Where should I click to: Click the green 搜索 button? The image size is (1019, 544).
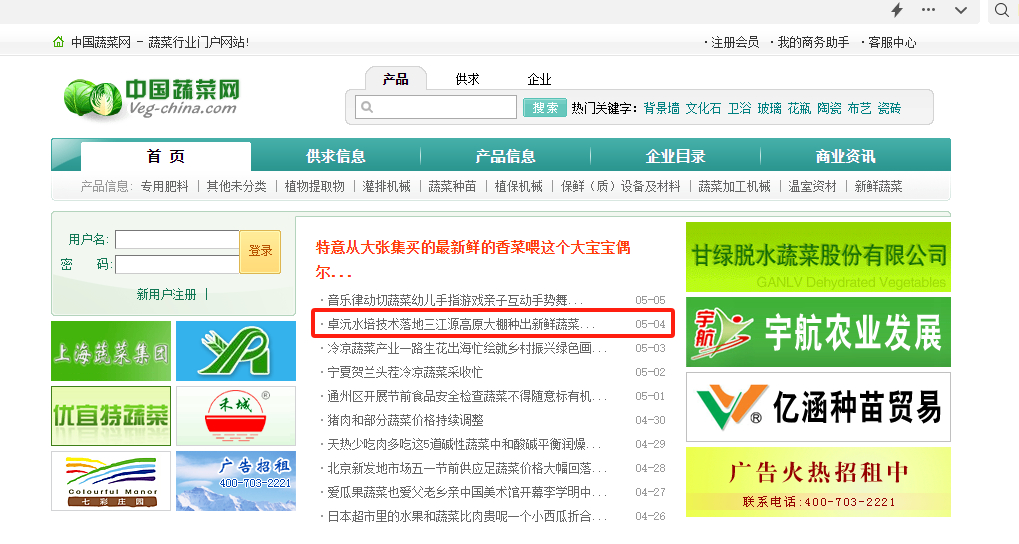[545, 108]
